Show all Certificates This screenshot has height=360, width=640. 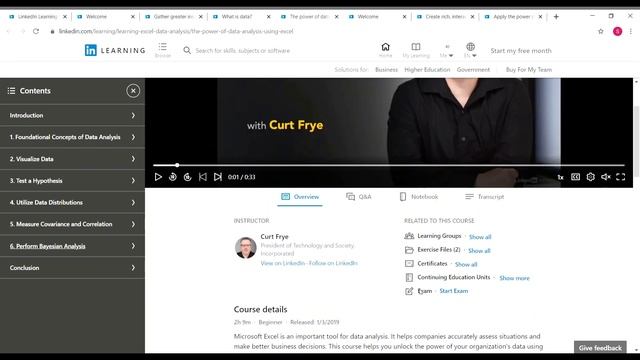pyautogui.click(x=466, y=264)
